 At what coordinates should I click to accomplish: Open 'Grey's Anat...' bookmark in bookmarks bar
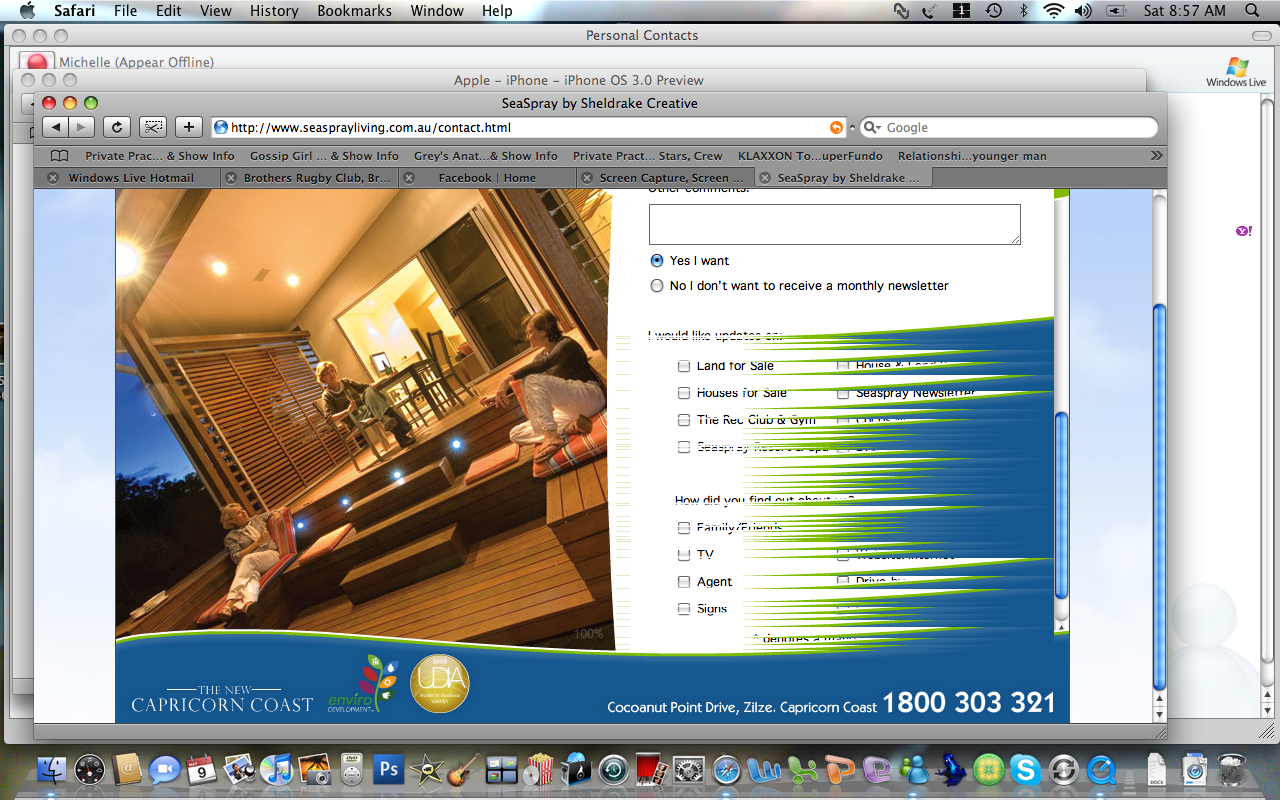pos(486,156)
